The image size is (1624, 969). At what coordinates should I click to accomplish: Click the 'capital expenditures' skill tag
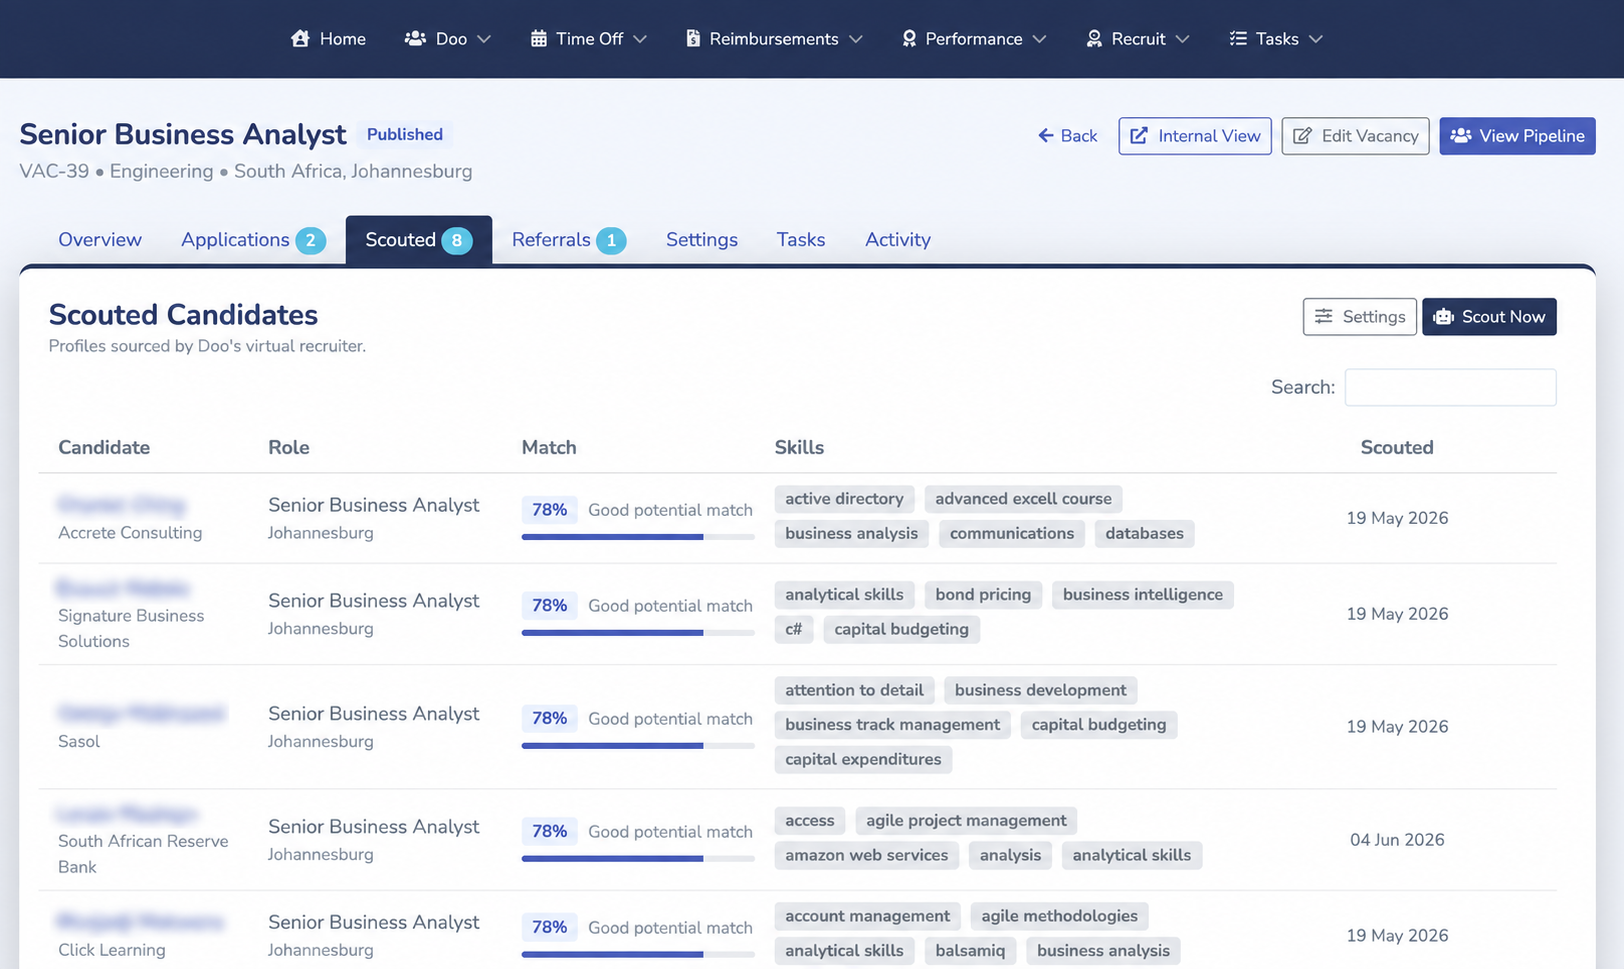coord(863,760)
